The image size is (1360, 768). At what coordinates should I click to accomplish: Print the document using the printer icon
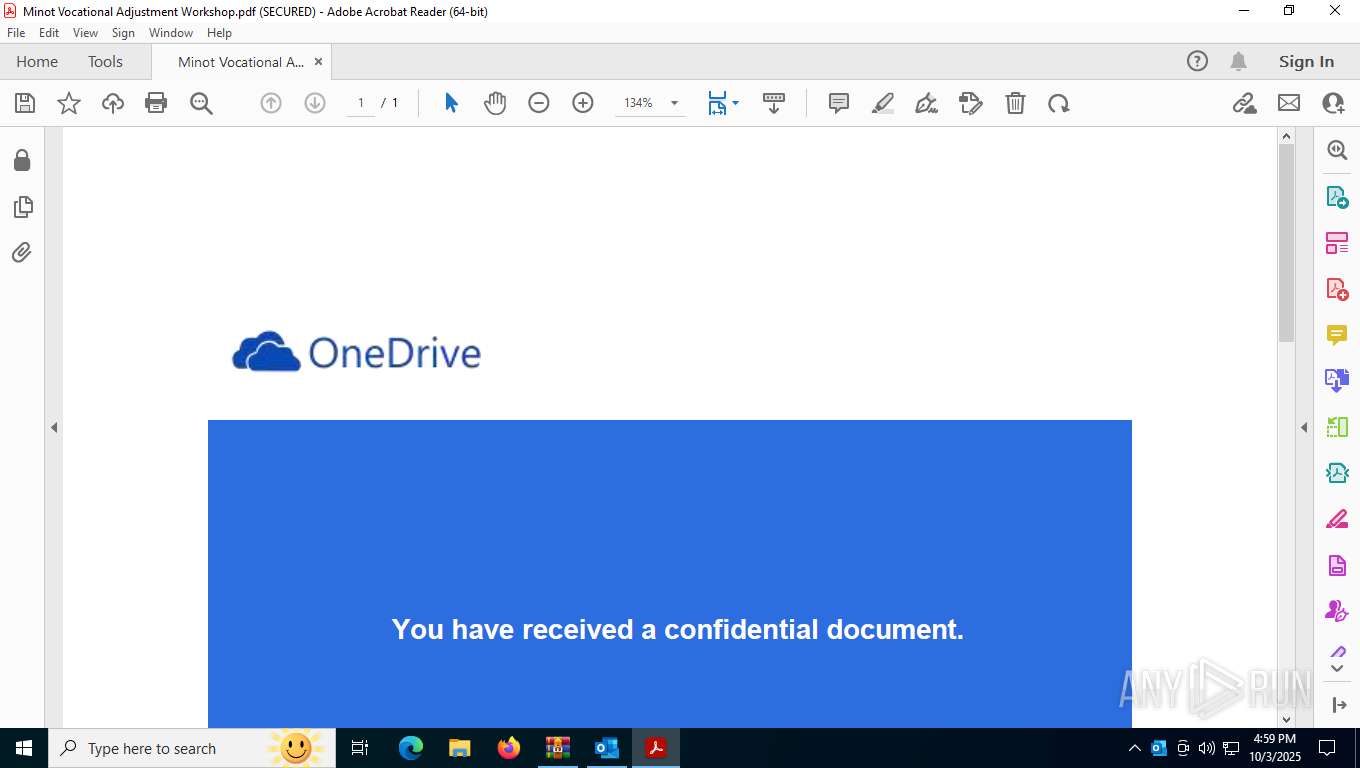click(156, 103)
